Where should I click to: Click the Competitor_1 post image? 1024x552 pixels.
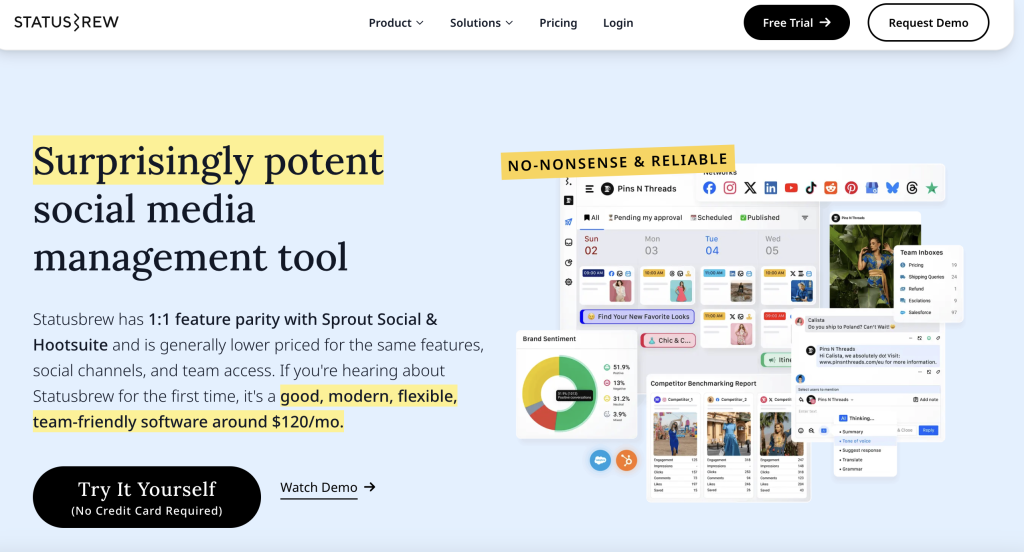pos(675,434)
